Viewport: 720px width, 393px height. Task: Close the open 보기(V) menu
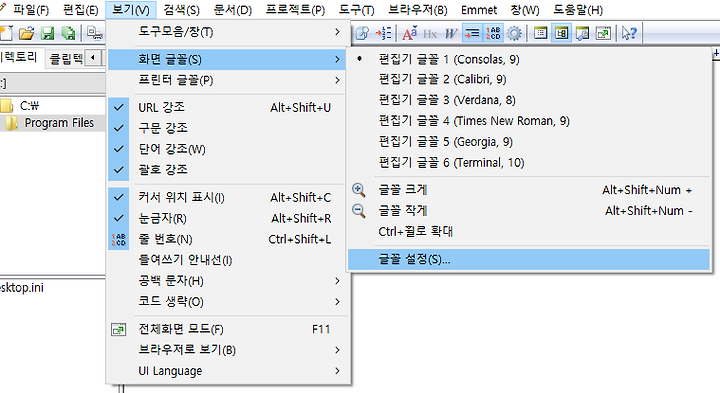point(130,10)
